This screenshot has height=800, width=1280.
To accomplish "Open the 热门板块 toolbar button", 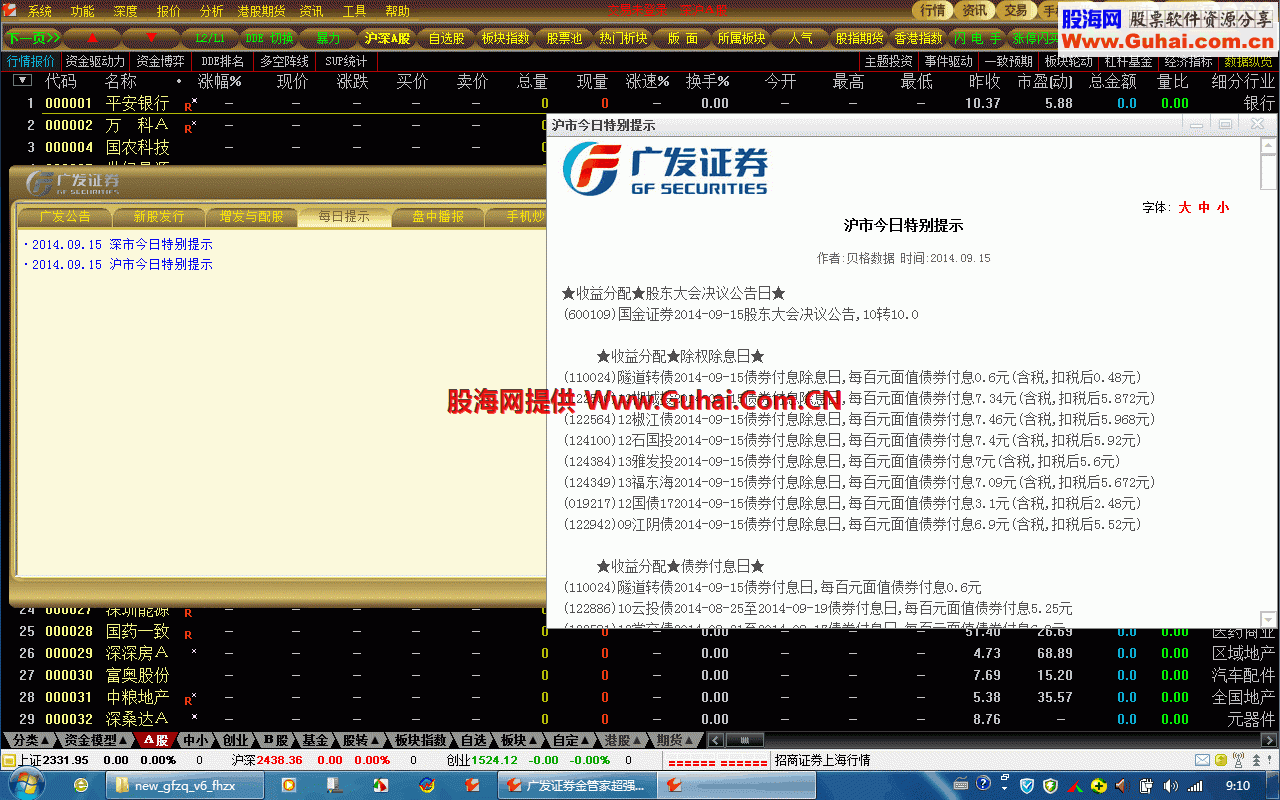I will click(x=623, y=38).
